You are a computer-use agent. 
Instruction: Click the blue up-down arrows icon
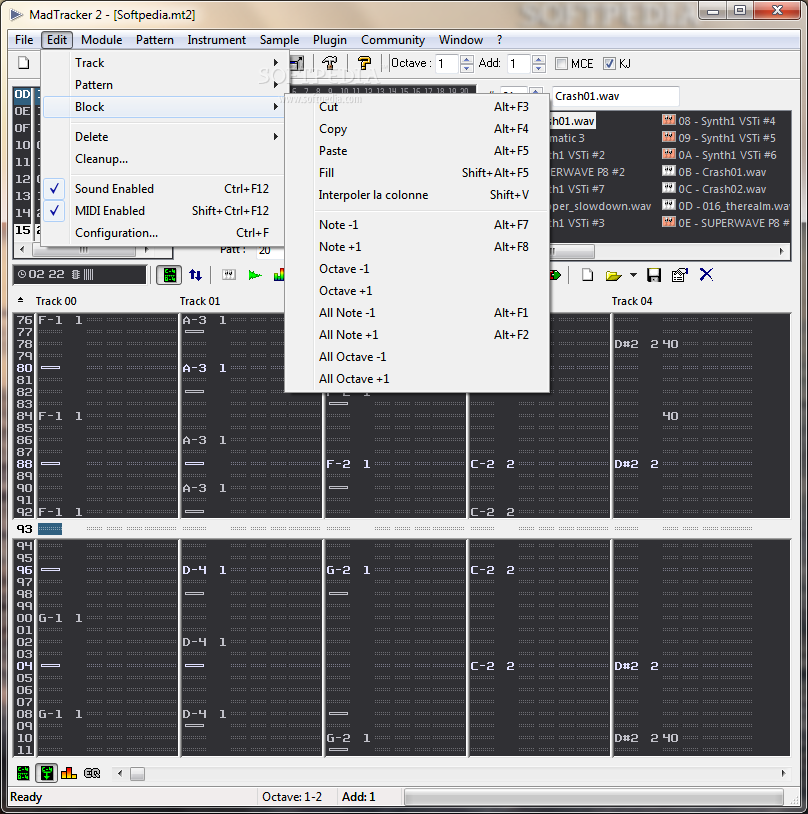pyautogui.click(x=195, y=275)
